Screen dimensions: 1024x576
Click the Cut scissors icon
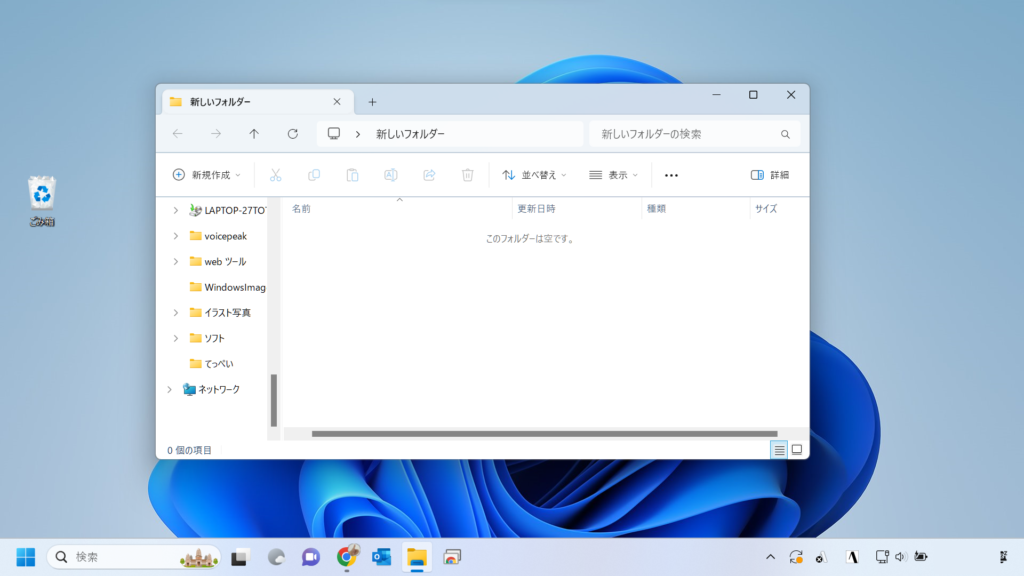276,175
